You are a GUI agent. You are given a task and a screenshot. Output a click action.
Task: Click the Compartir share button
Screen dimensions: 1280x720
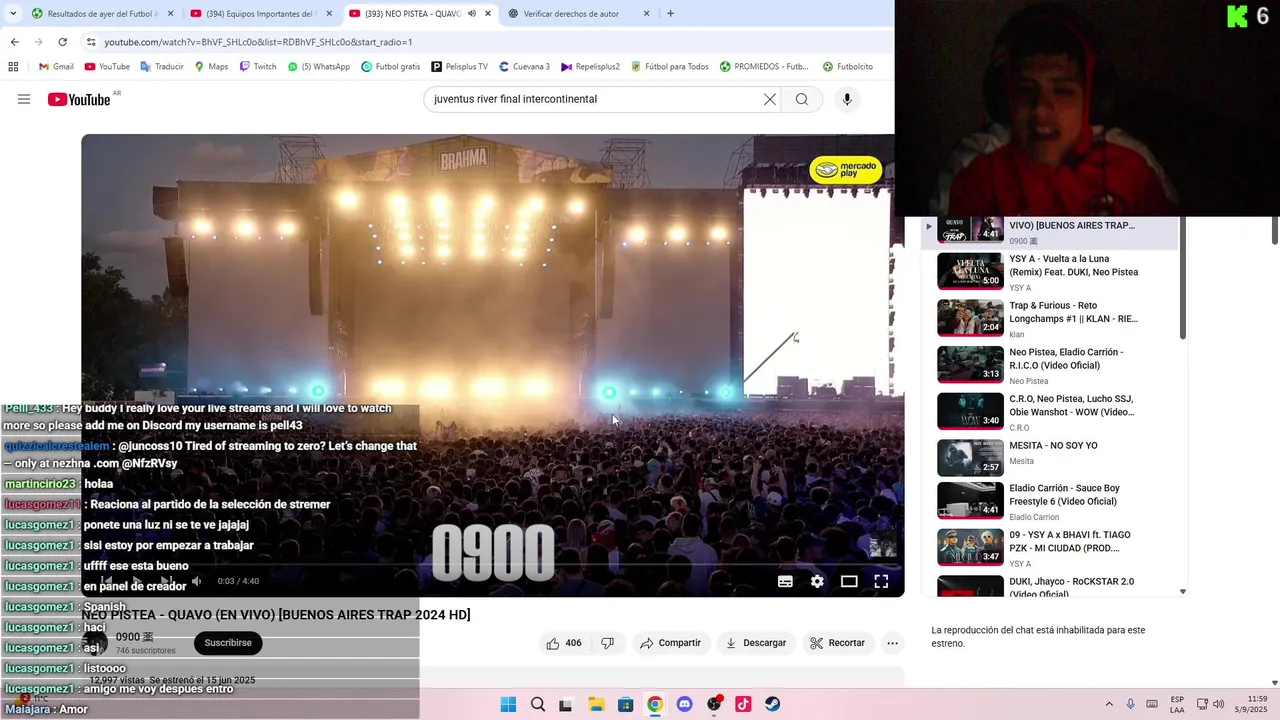[670, 643]
